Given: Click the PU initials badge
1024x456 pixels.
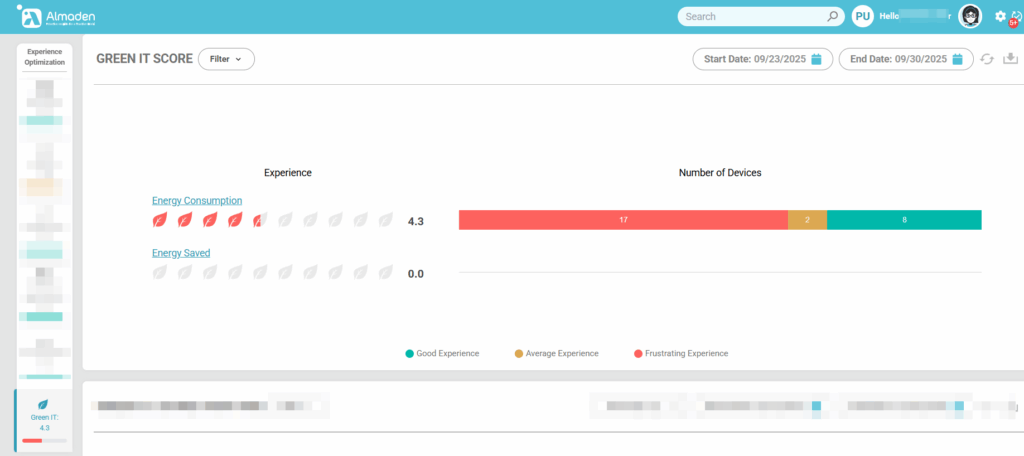Looking at the screenshot, I should (862, 16).
